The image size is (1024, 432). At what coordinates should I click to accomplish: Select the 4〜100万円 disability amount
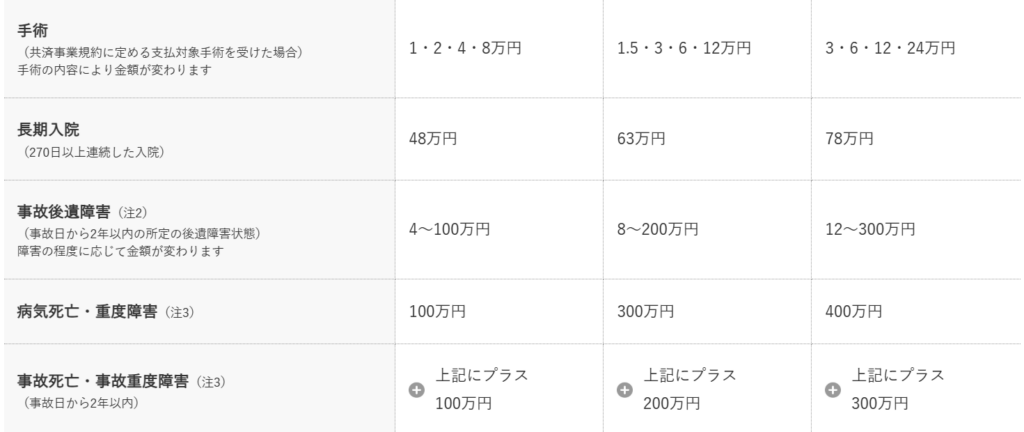[x=450, y=229]
